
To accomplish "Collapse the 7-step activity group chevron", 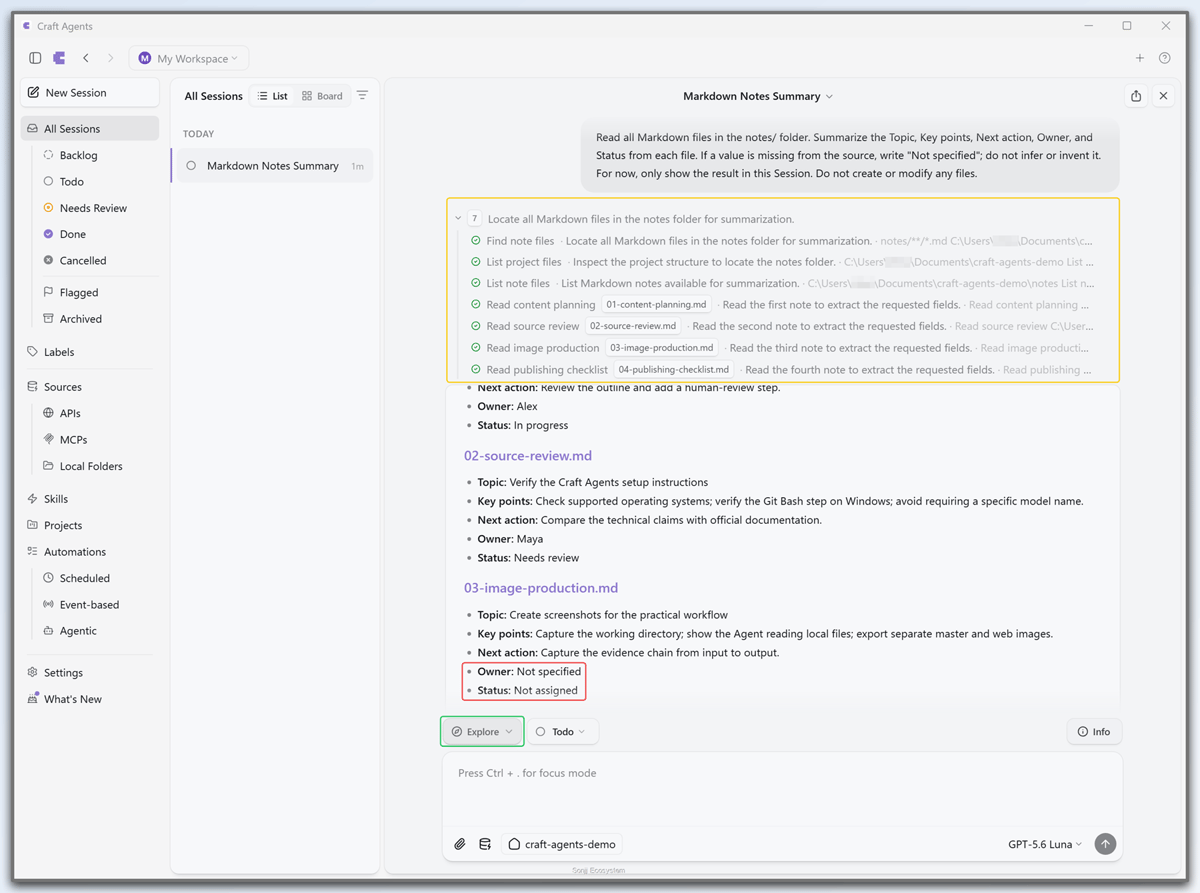I will 458,219.
